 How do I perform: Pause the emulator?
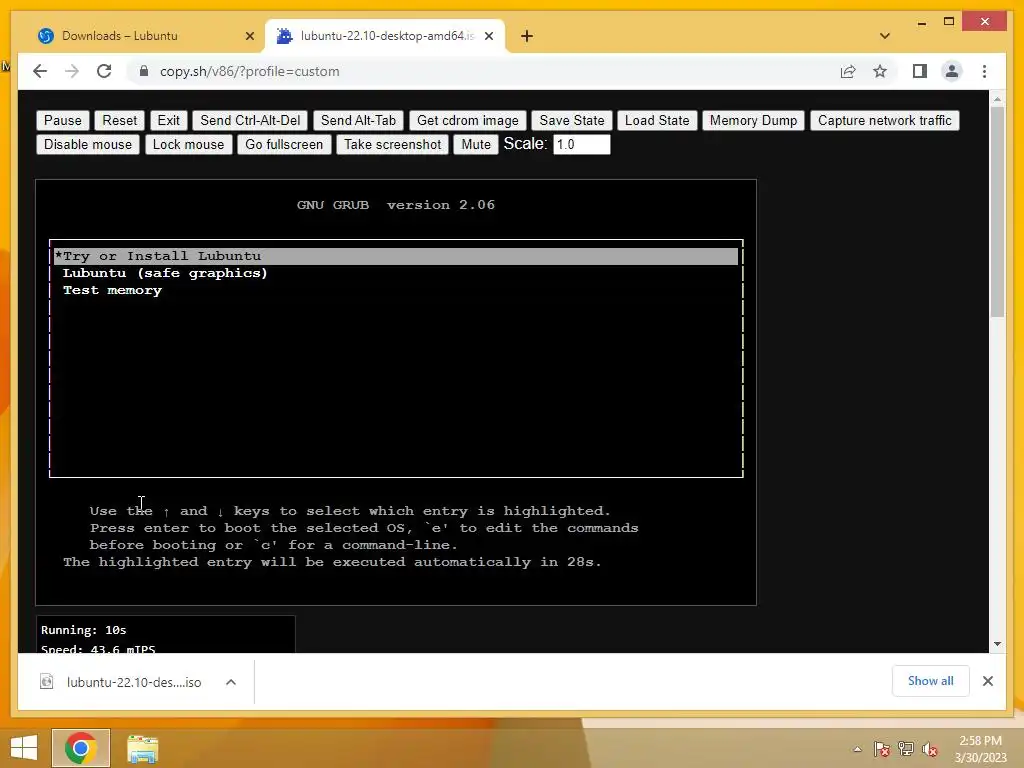63,120
